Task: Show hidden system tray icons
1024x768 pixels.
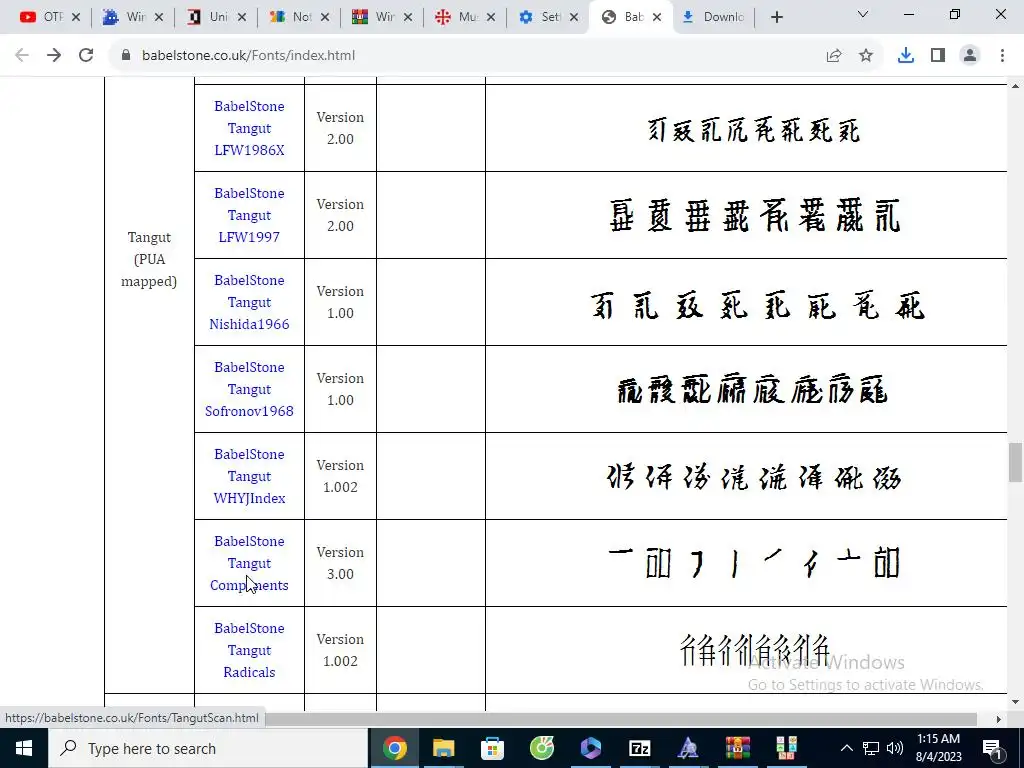Action: (846, 748)
